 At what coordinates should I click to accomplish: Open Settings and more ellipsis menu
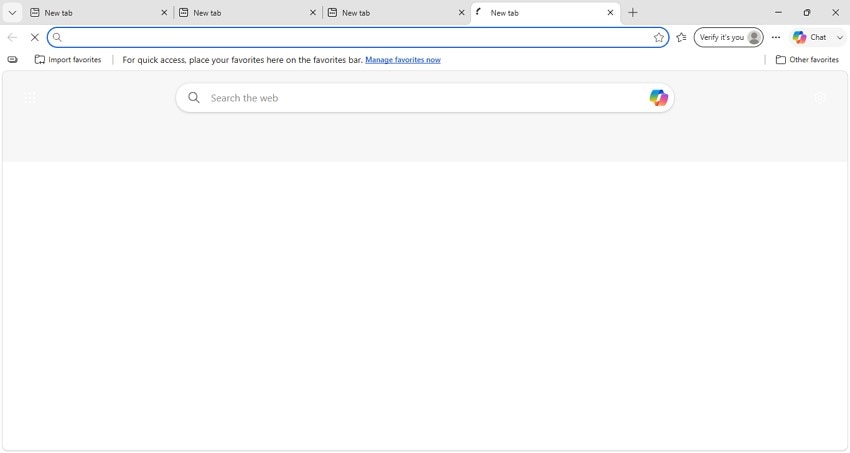click(776, 37)
